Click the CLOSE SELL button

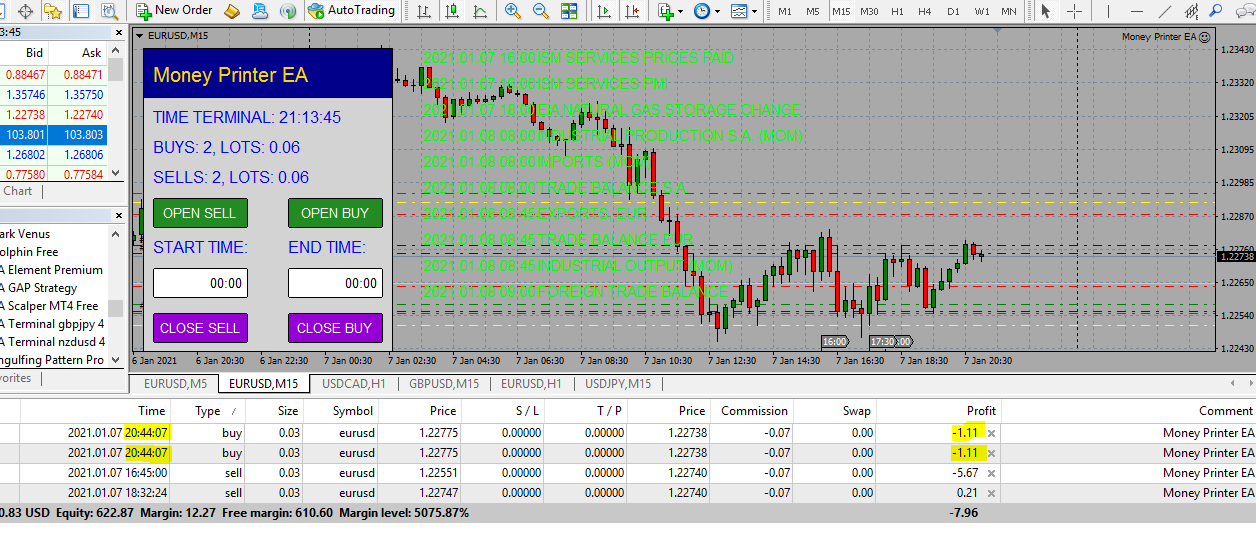200,328
